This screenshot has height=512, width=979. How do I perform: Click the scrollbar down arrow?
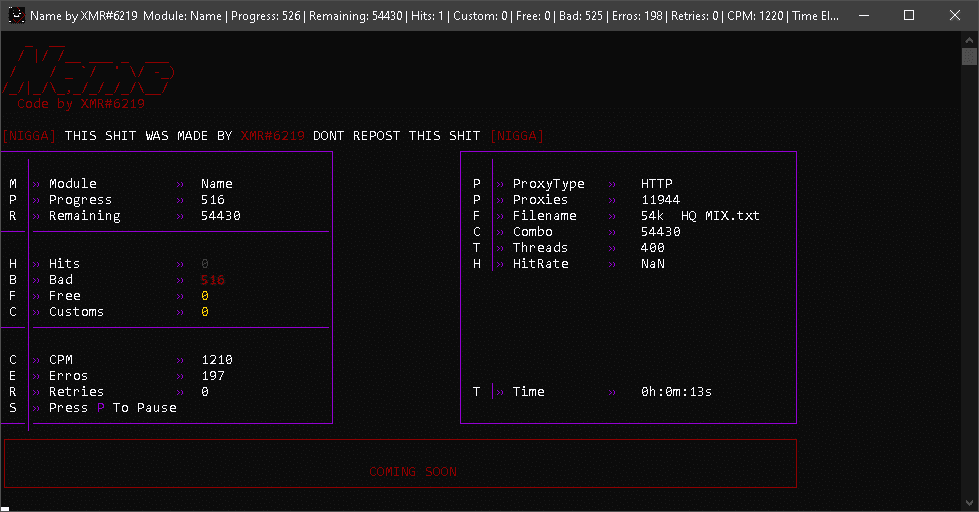tap(969, 503)
